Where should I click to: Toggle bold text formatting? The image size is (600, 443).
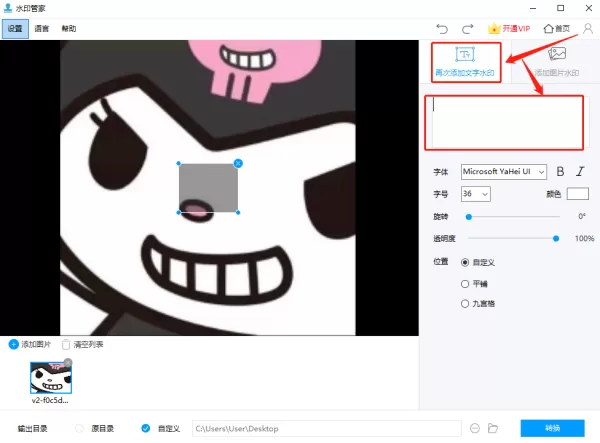pos(560,172)
